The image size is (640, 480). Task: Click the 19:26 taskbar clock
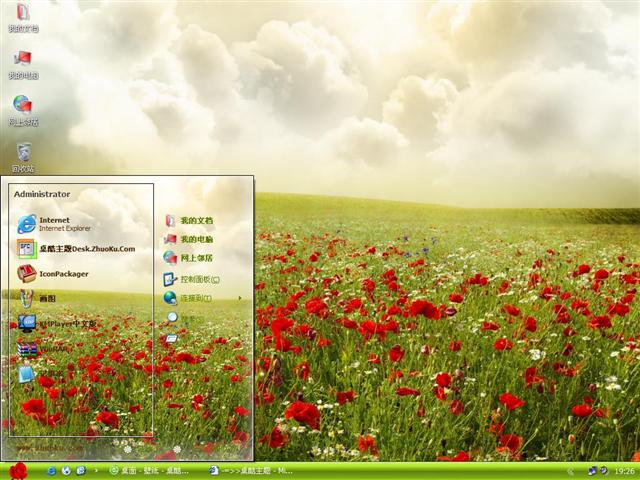(624, 471)
